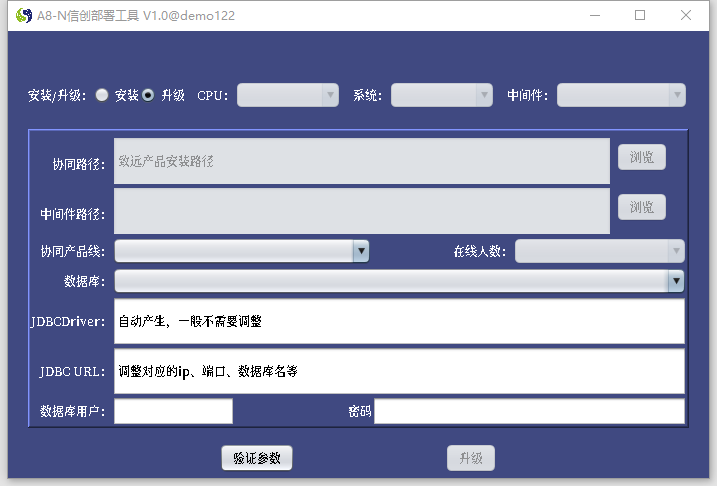The image size is (717, 486).
Task: Click the 数据库用户 input field
Action: tap(173, 411)
